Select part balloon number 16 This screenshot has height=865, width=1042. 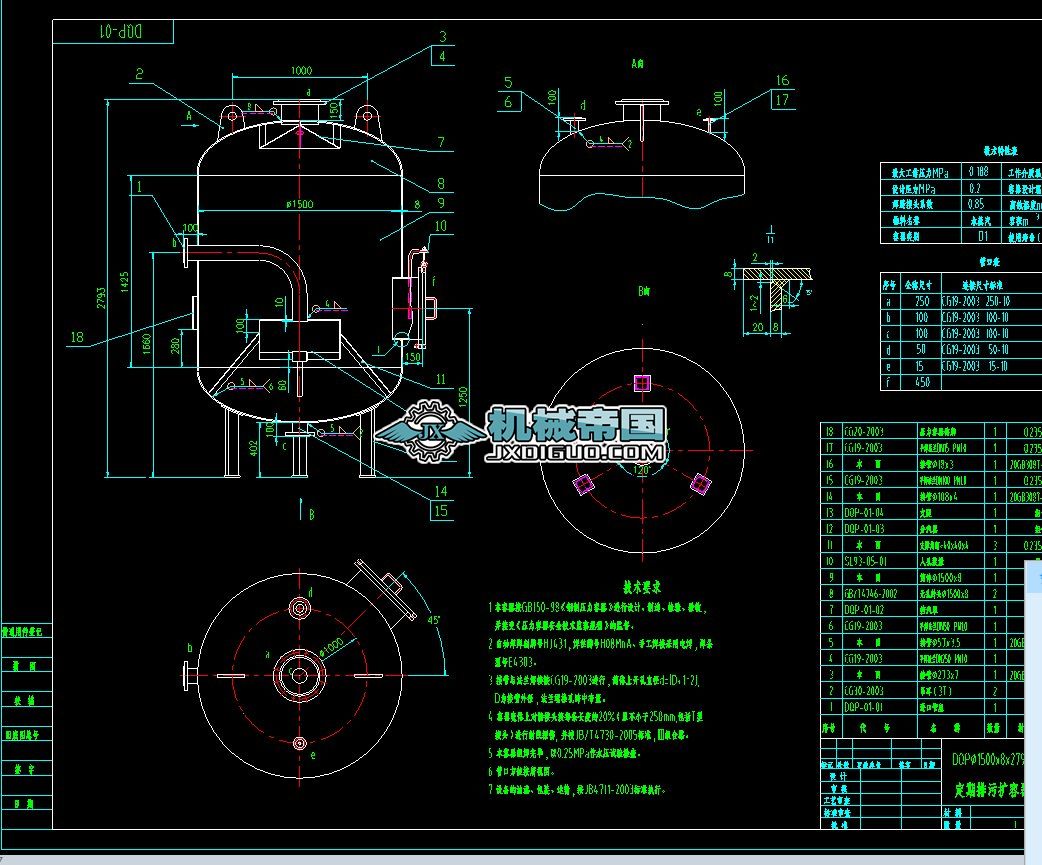coord(782,81)
